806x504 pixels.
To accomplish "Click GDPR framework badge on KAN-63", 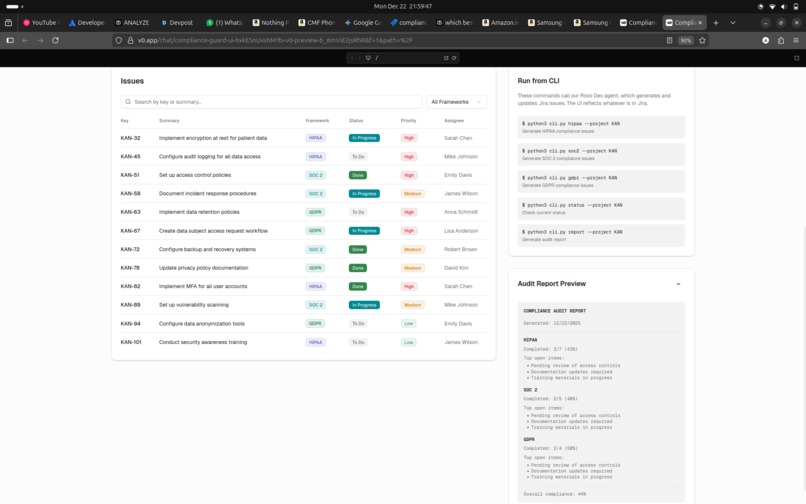I will point(315,212).
